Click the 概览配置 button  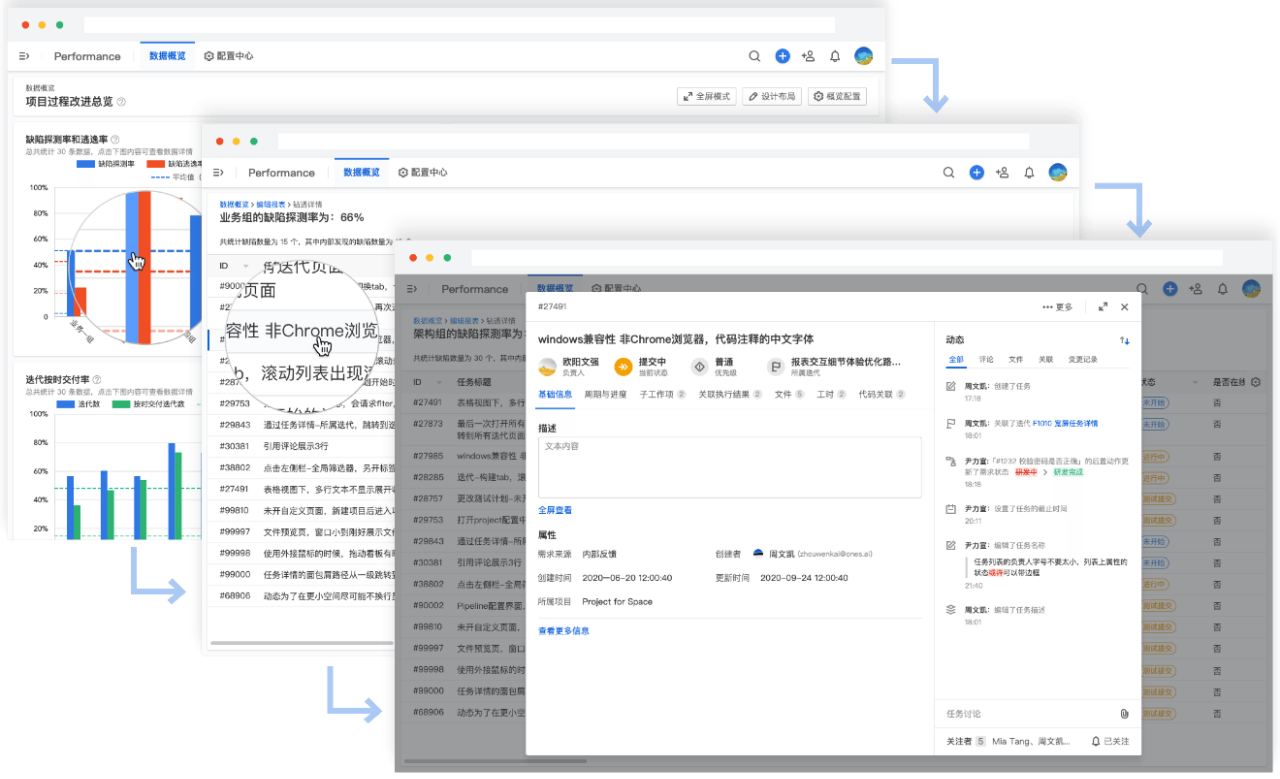[x=837, y=97]
